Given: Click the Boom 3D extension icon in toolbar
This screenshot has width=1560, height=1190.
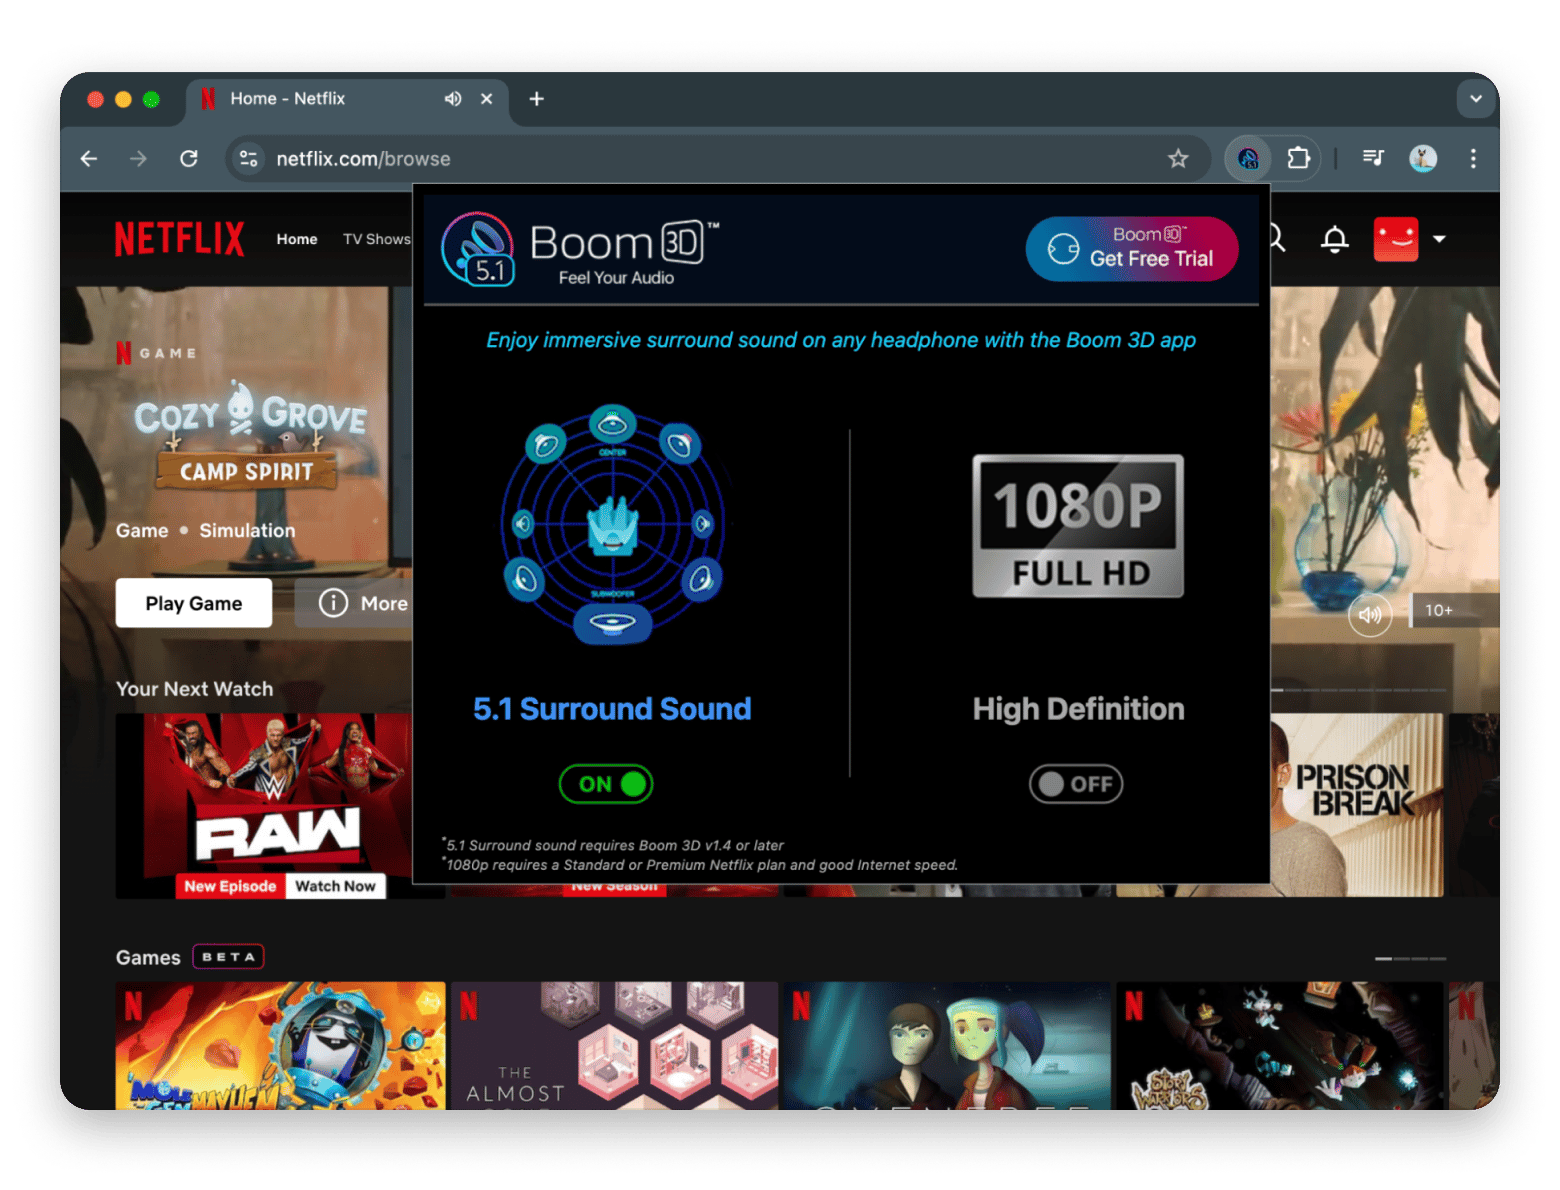Looking at the screenshot, I should tap(1248, 158).
